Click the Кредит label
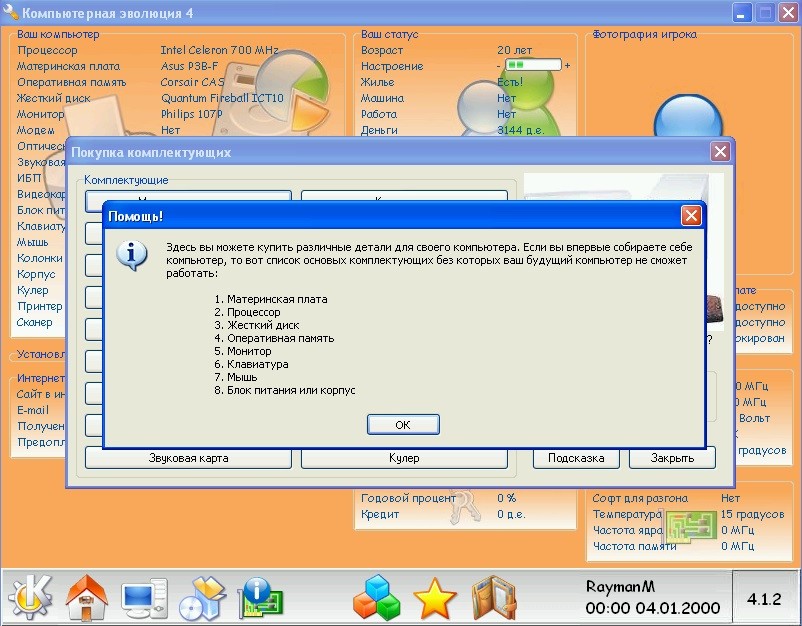802x626 pixels. click(380, 514)
